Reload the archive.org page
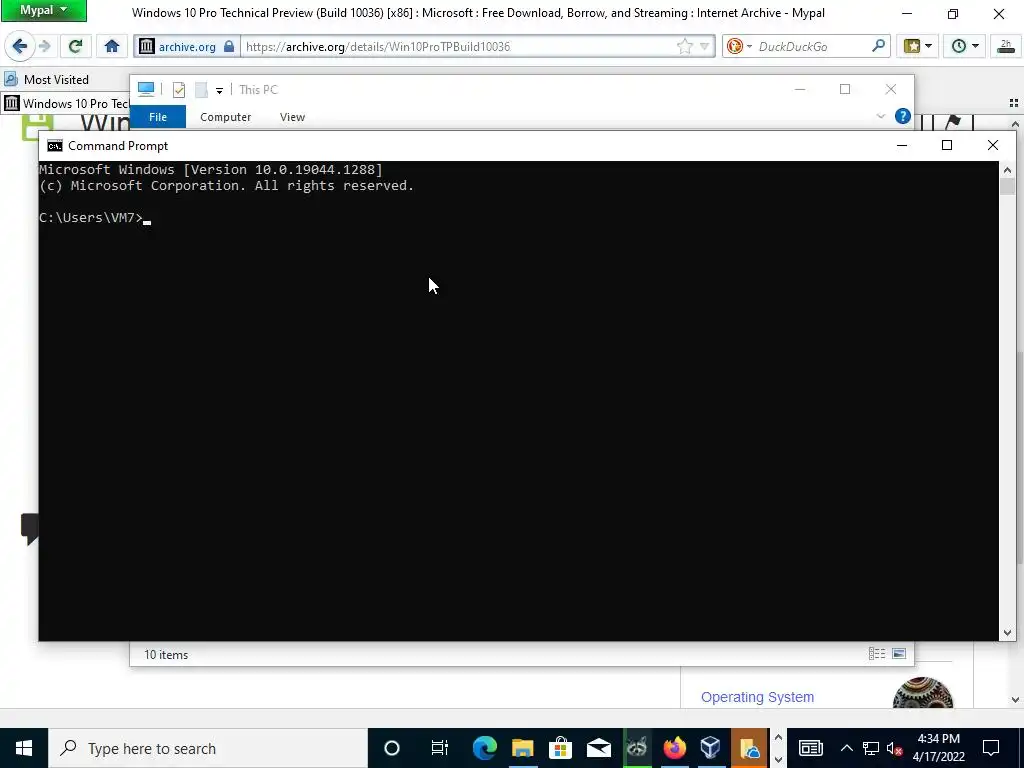 (75, 46)
